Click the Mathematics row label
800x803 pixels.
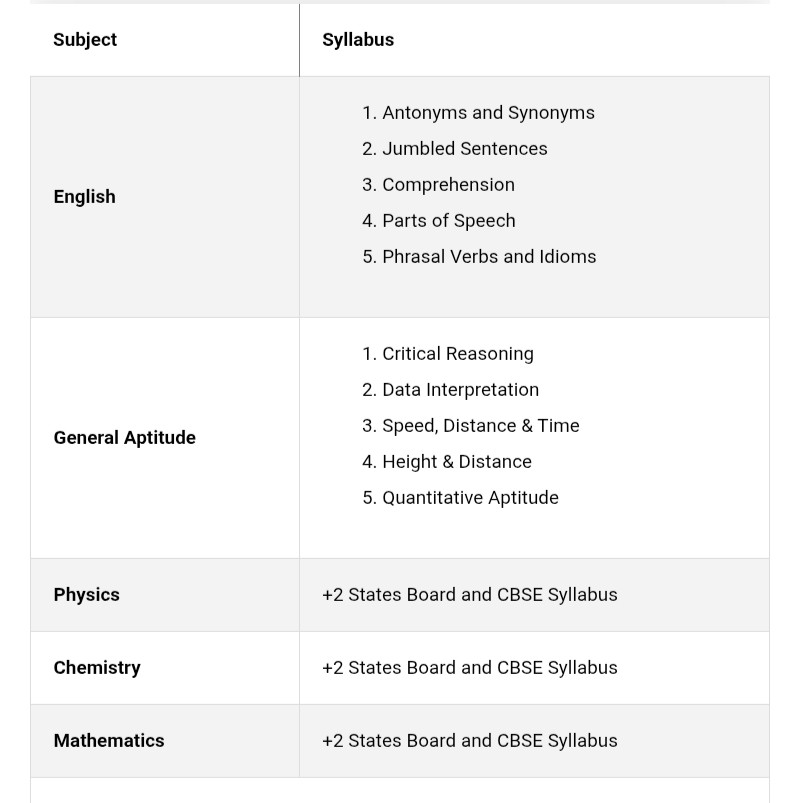pos(109,741)
